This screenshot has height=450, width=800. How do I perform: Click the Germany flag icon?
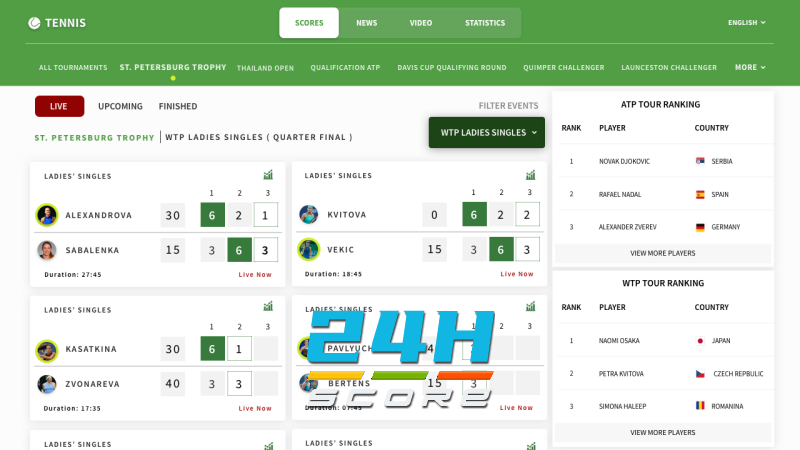(700, 227)
